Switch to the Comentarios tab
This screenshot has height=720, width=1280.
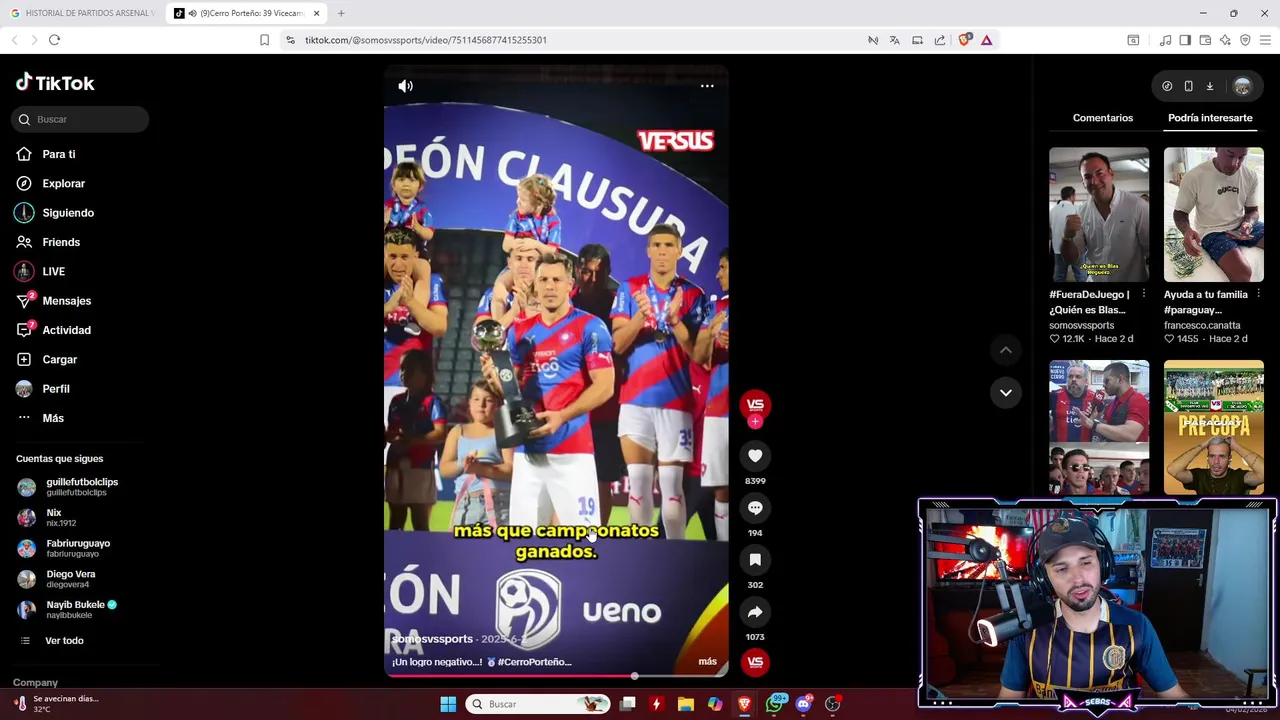click(x=1103, y=118)
